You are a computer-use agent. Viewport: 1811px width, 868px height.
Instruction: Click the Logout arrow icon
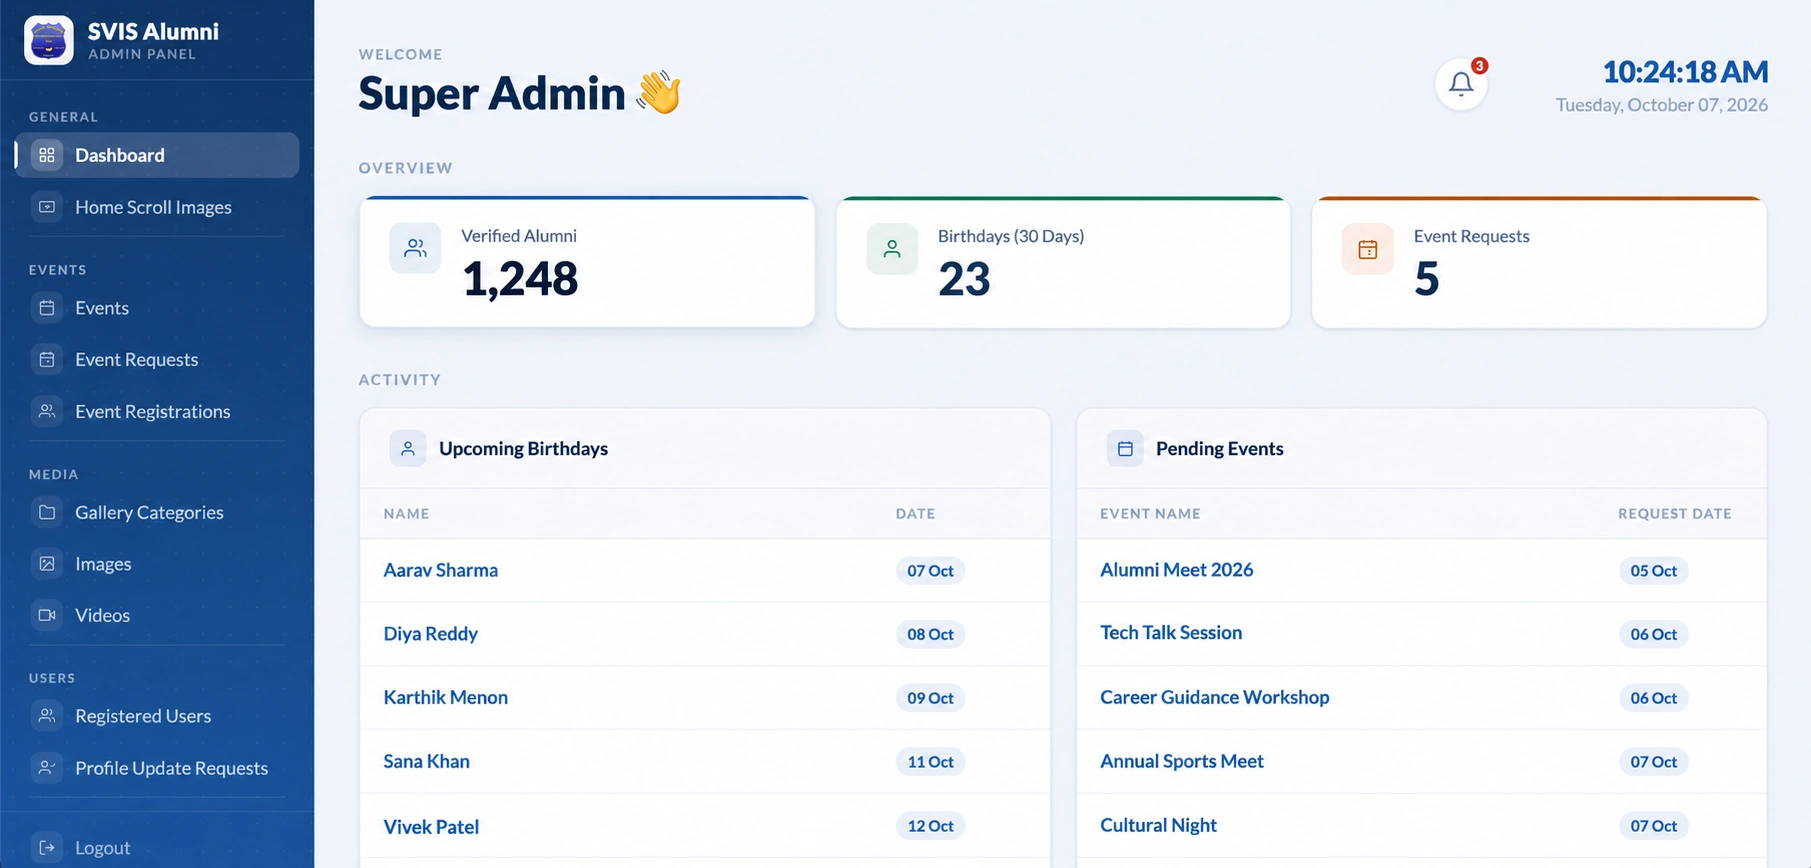tap(47, 848)
